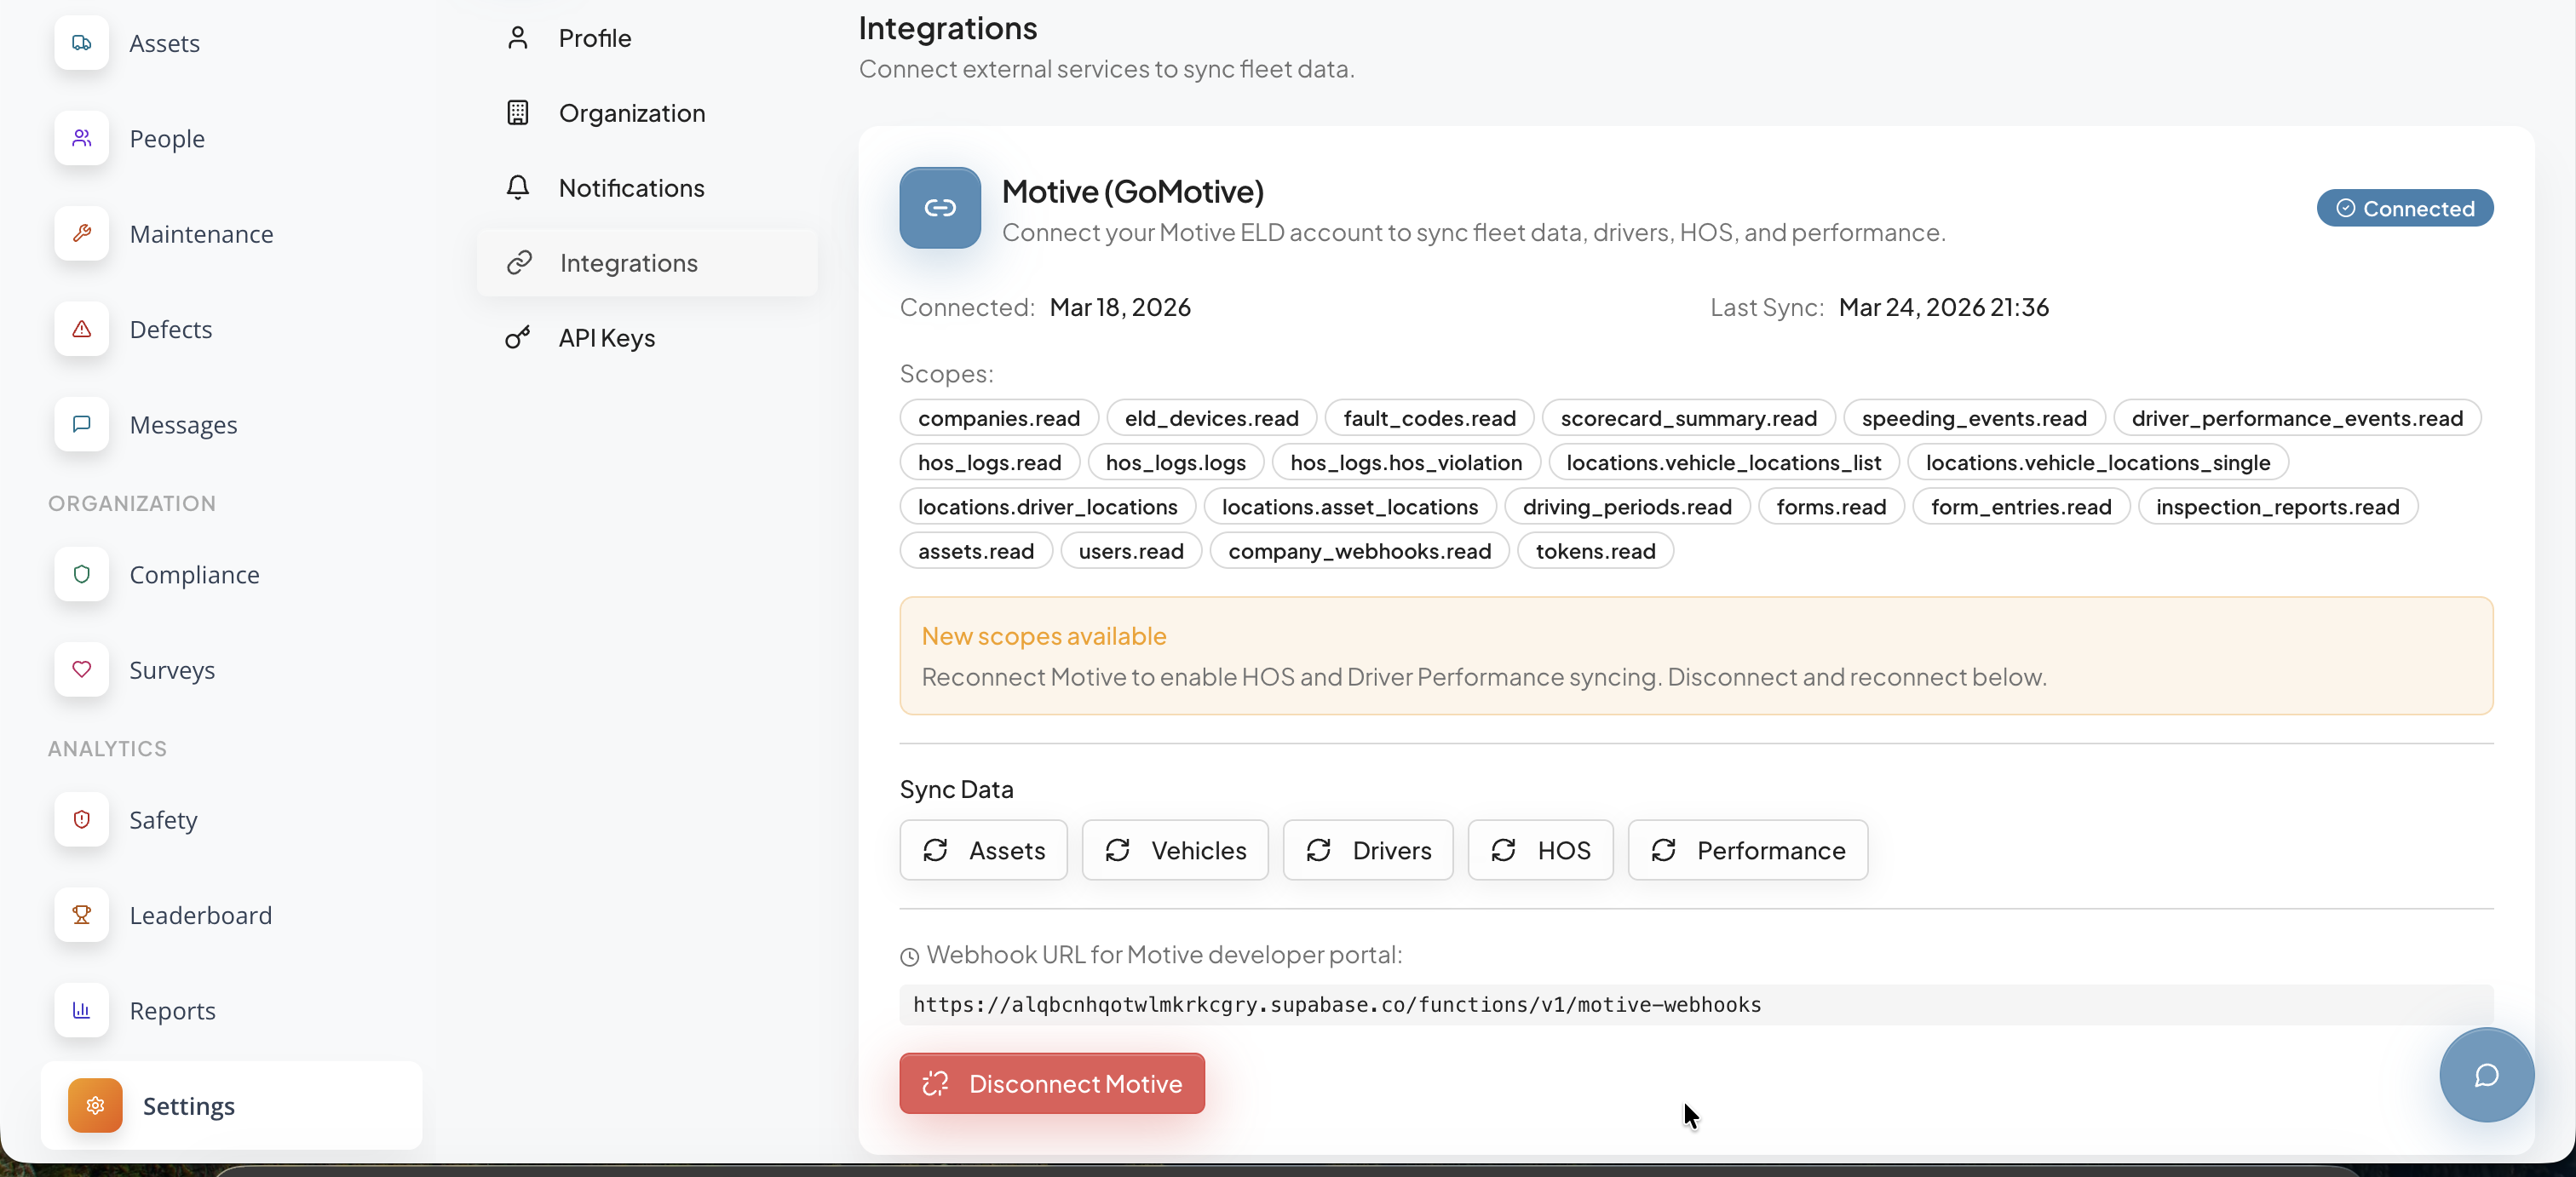
Task: Sync Vehicles data from Motive
Action: point(1174,850)
